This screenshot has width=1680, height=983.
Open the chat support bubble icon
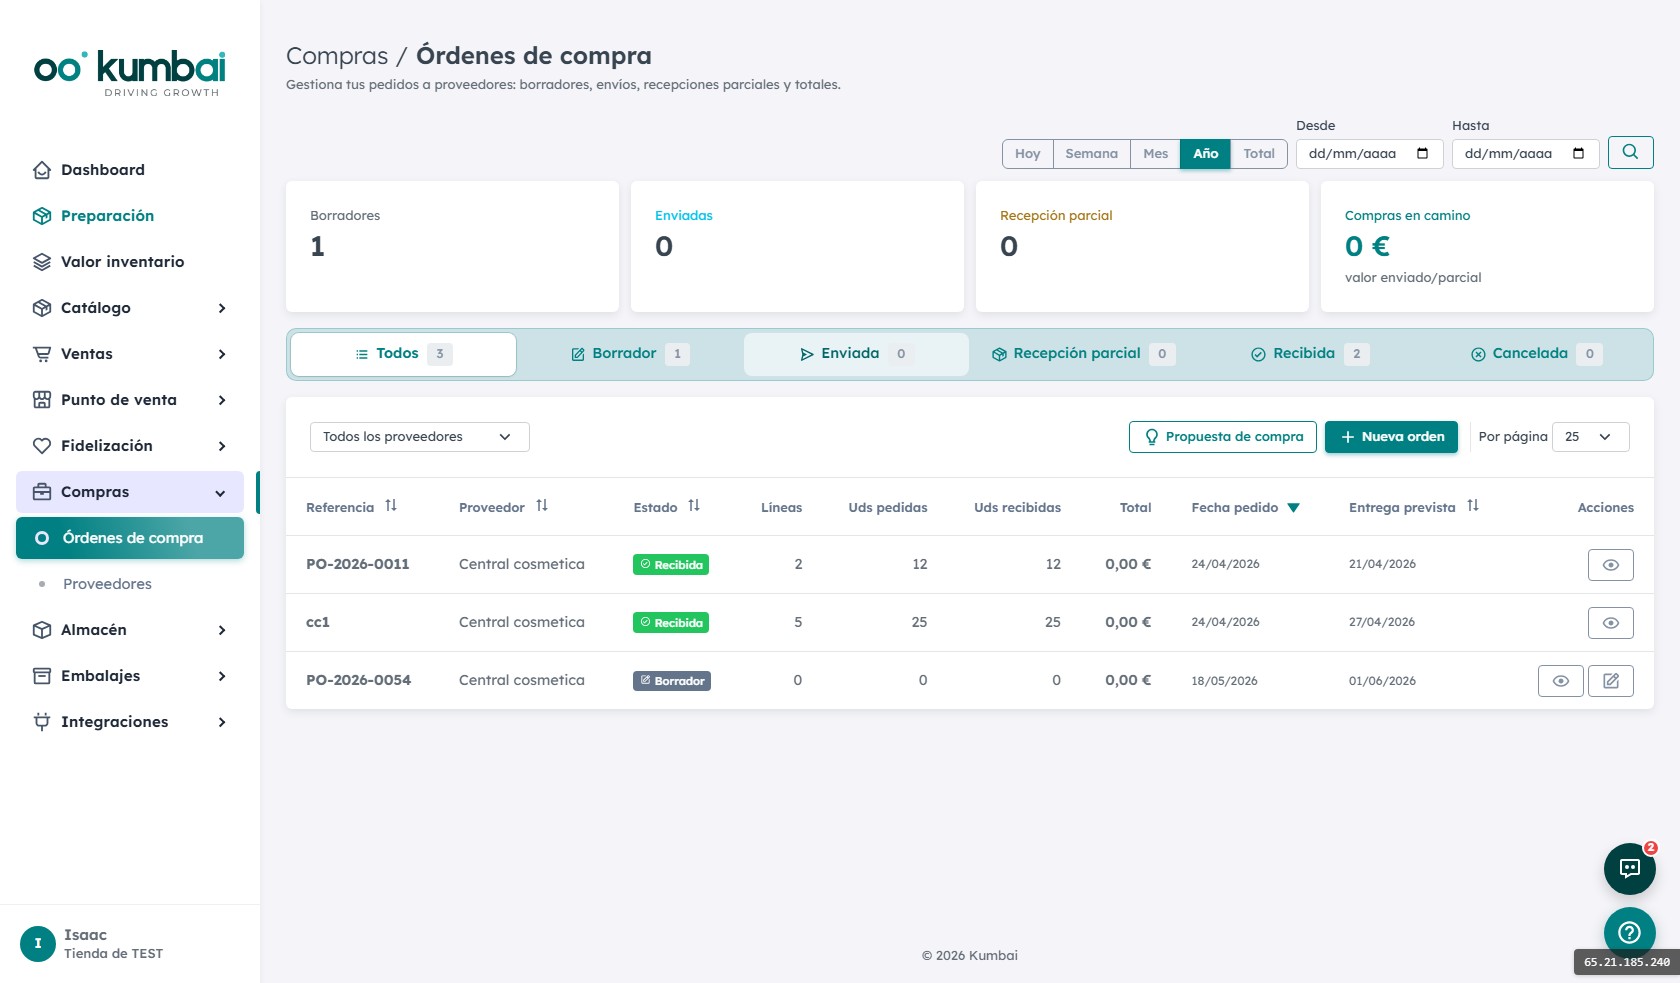coord(1630,868)
